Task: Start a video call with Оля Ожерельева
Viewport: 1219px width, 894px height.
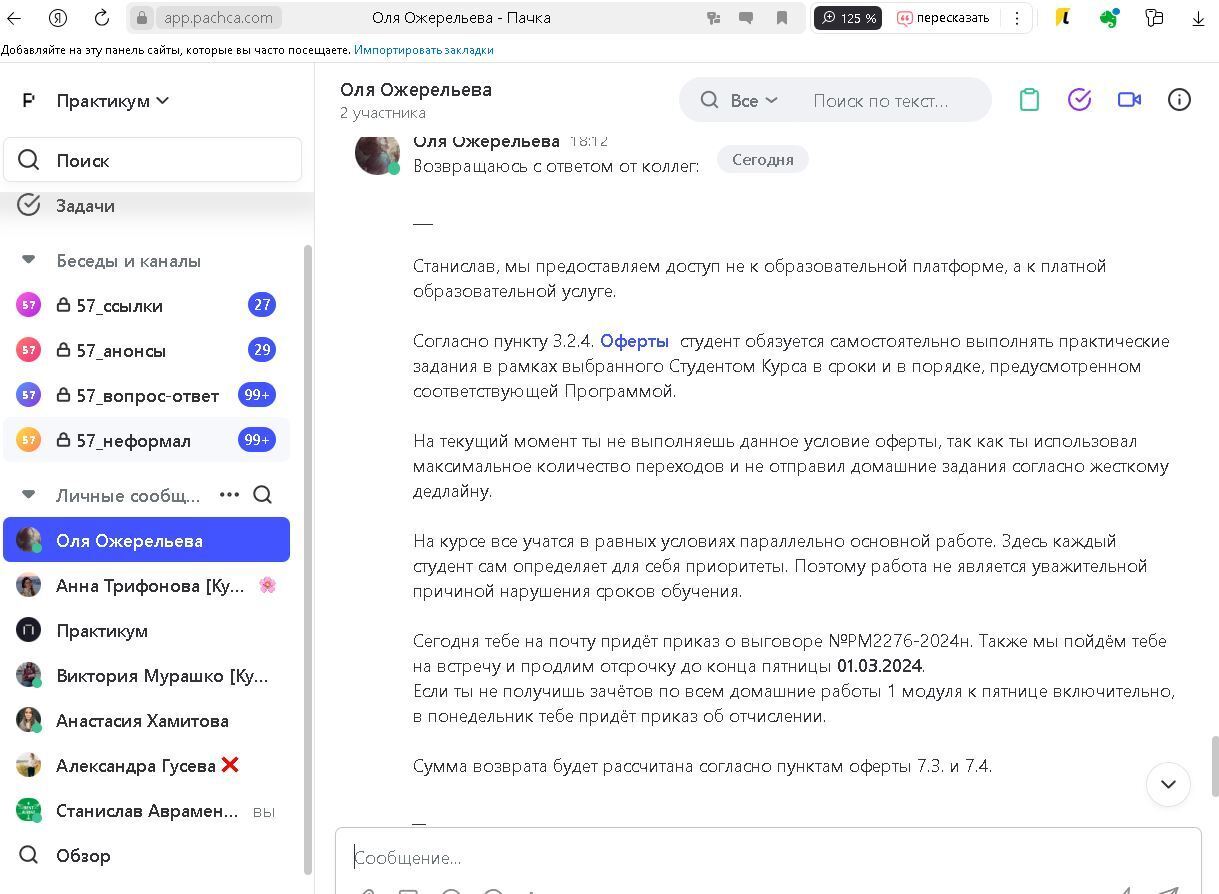Action: (x=1129, y=100)
